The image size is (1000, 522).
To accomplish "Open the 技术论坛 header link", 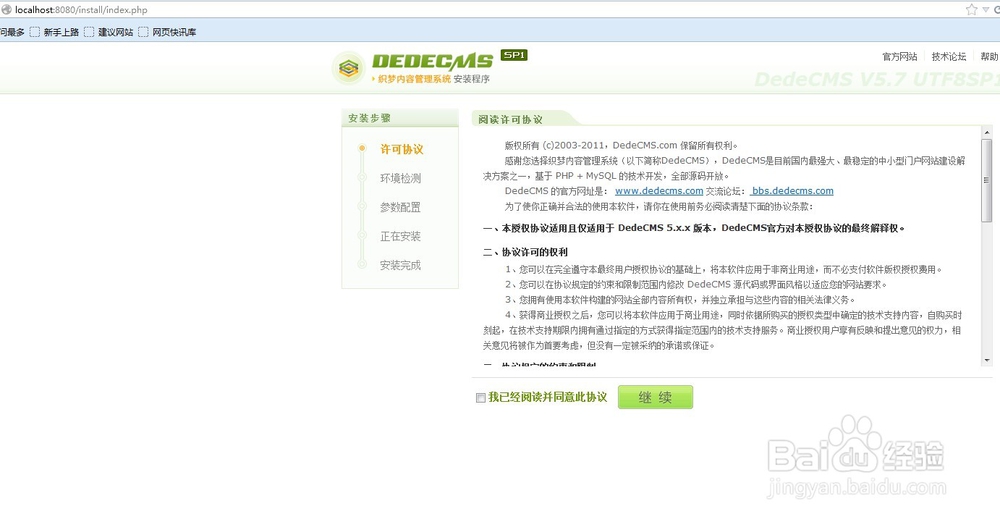I will pyautogui.click(x=948, y=56).
